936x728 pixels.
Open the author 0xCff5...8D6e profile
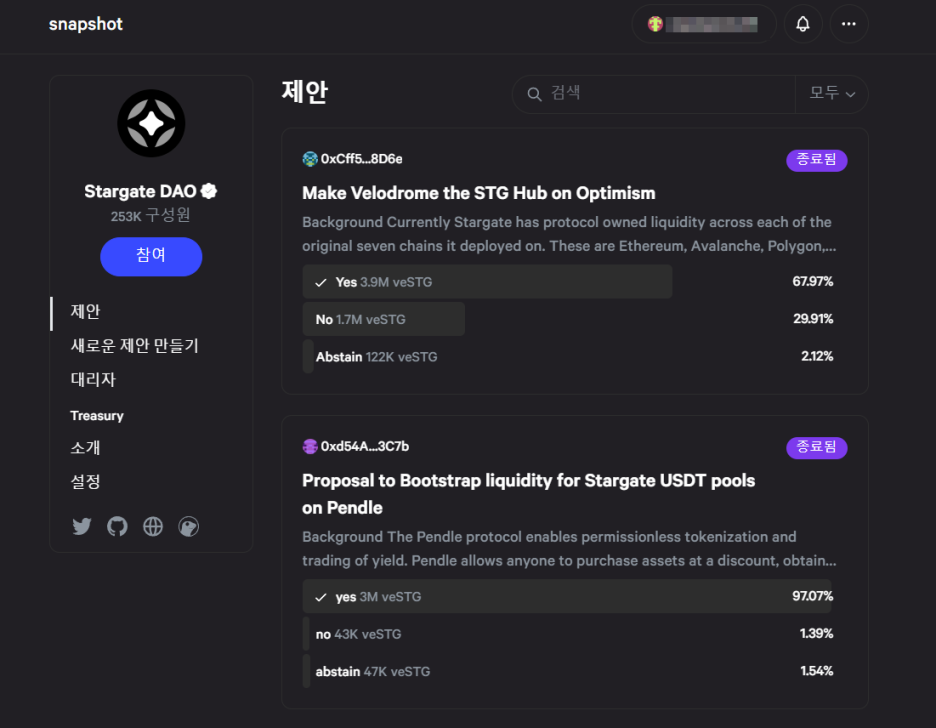click(361, 159)
